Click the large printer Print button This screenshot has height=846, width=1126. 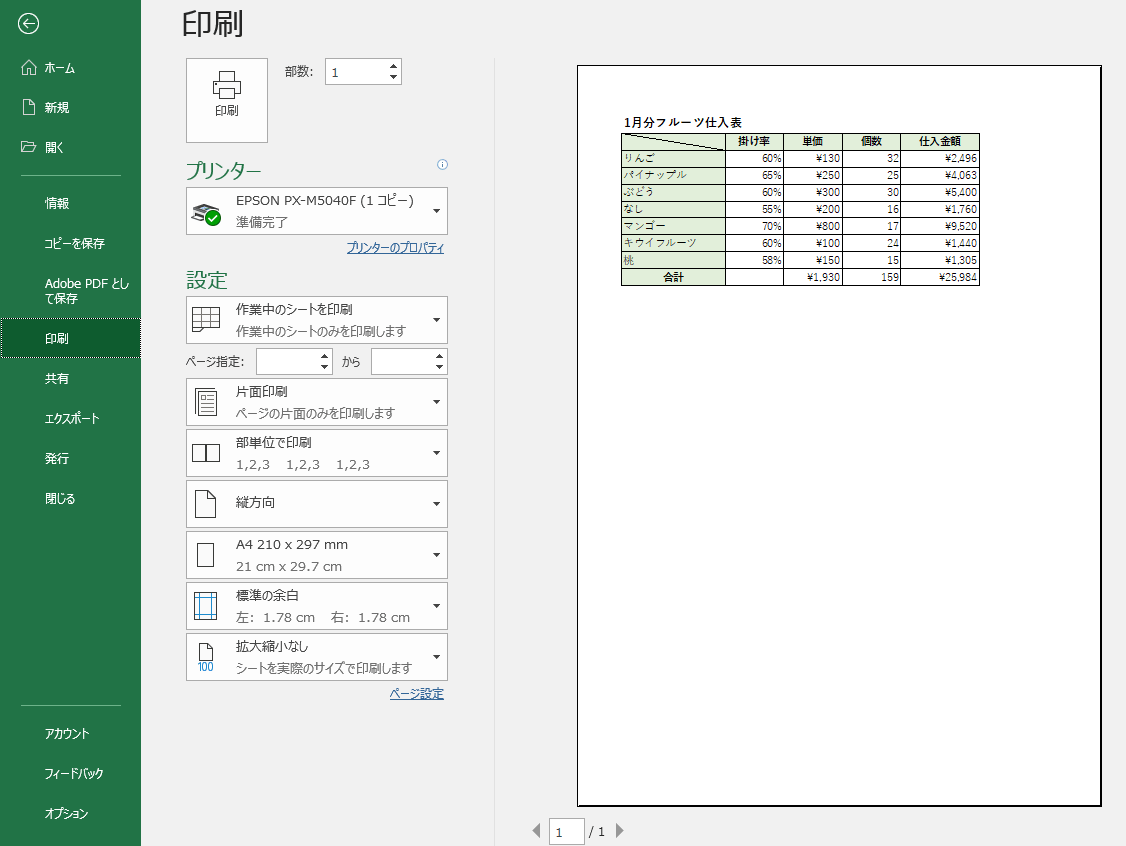tap(227, 101)
